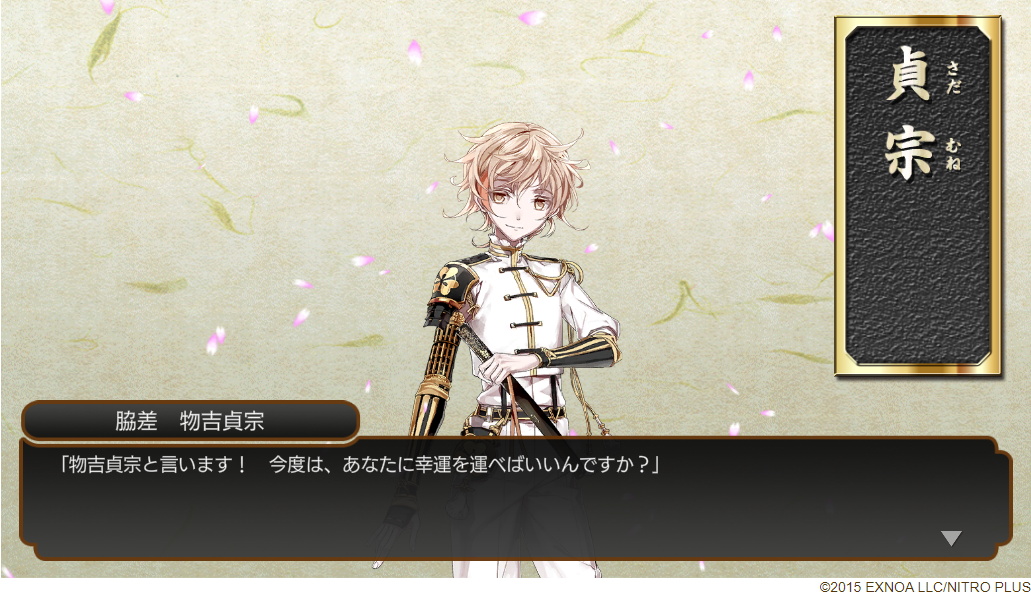This screenshot has height=598, width=1031.
Task: Click the 宗 kanji on nameplate
Action: pos(909,153)
